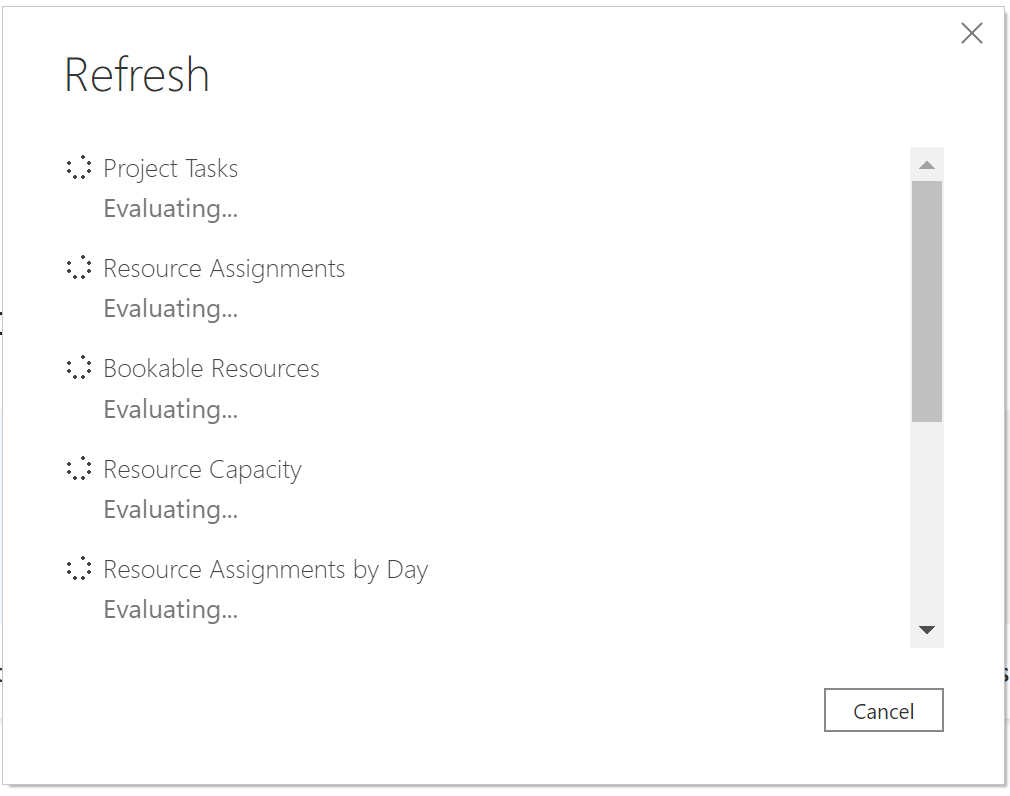Click the spinner icon beside Bookable Resources

coord(79,368)
